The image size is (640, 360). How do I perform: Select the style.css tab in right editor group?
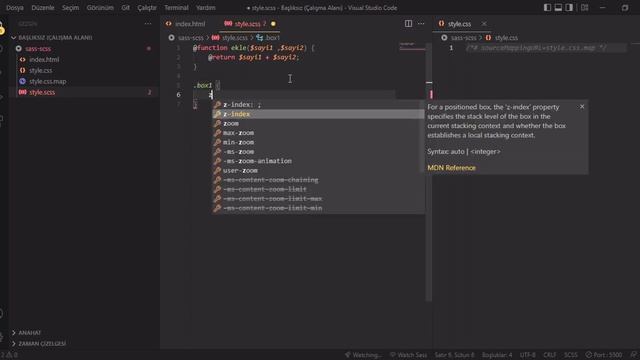(x=459, y=24)
